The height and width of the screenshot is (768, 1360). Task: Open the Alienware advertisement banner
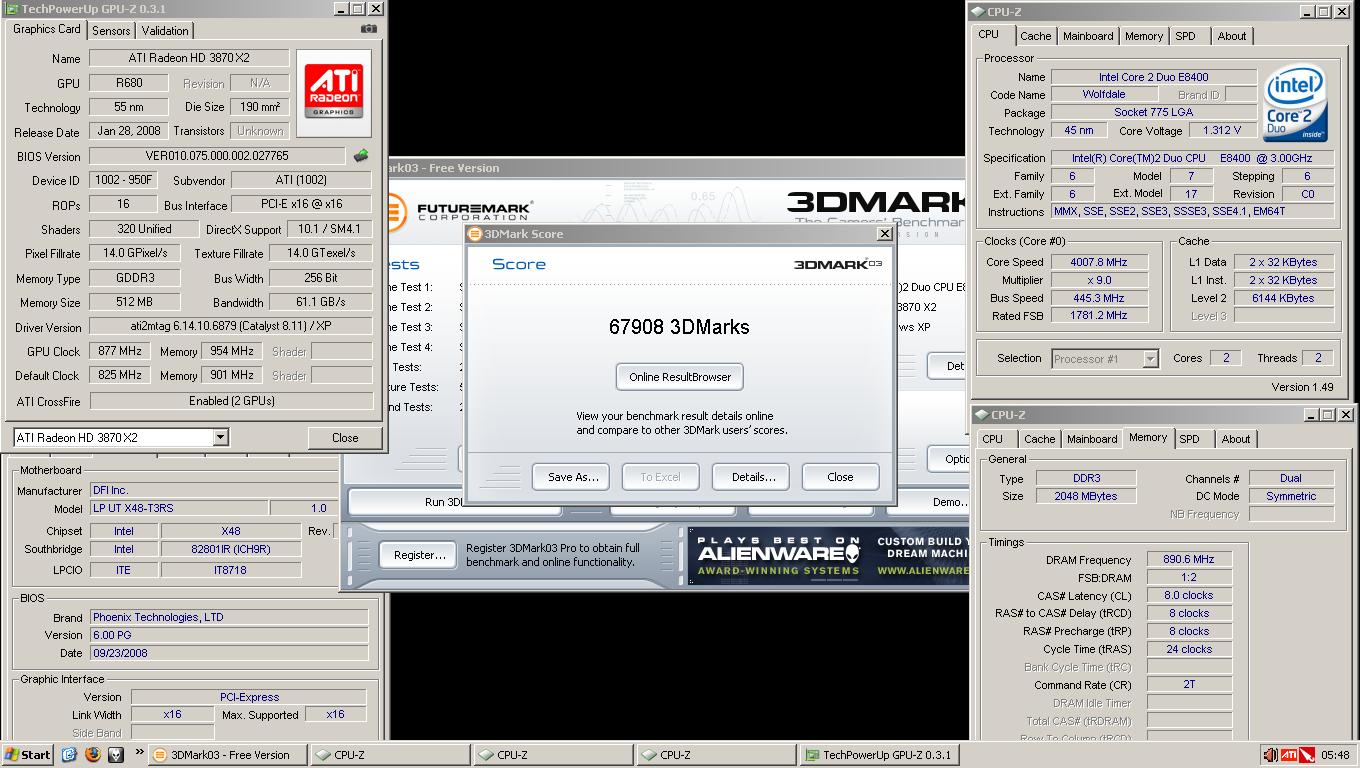828,556
